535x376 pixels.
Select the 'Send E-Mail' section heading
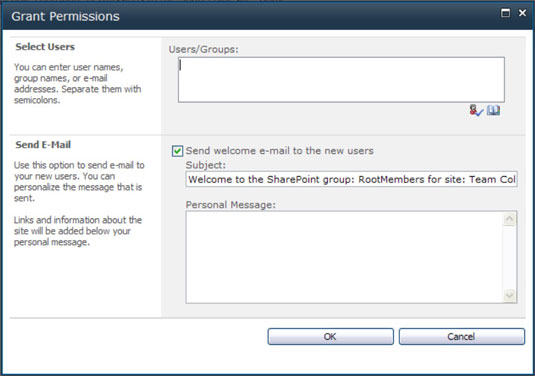click(x=43, y=145)
